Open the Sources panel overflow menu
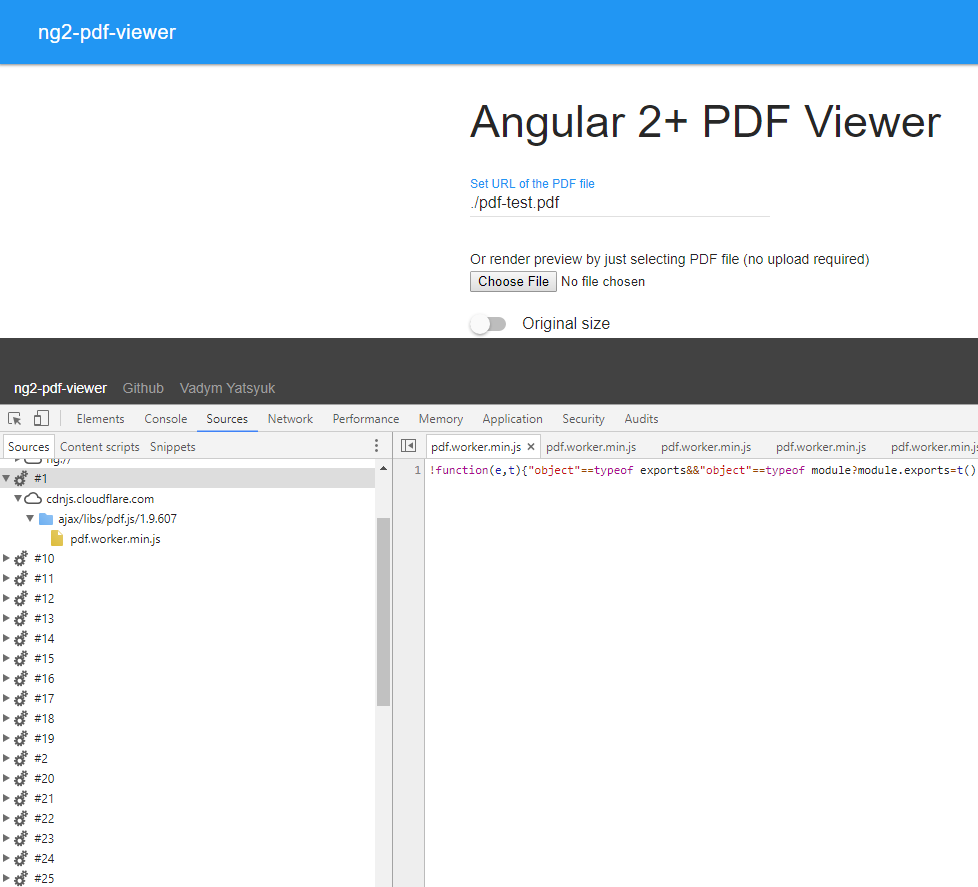This screenshot has width=978, height=887. pos(376,445)
